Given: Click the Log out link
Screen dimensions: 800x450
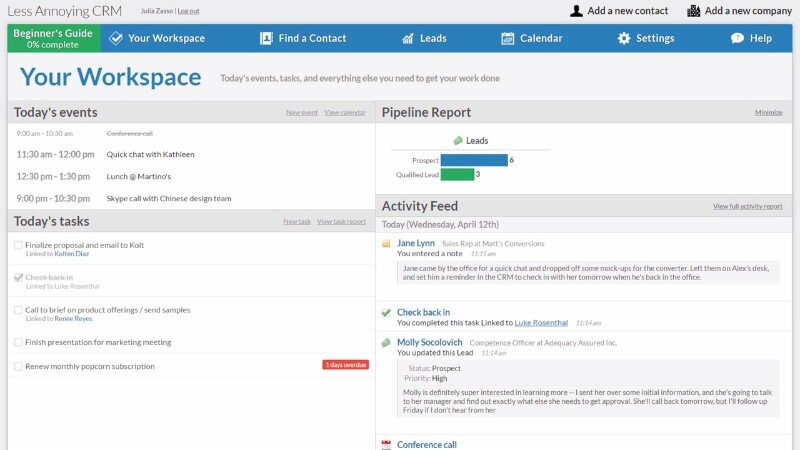Looking at the screenshot, I should [188, 11].
